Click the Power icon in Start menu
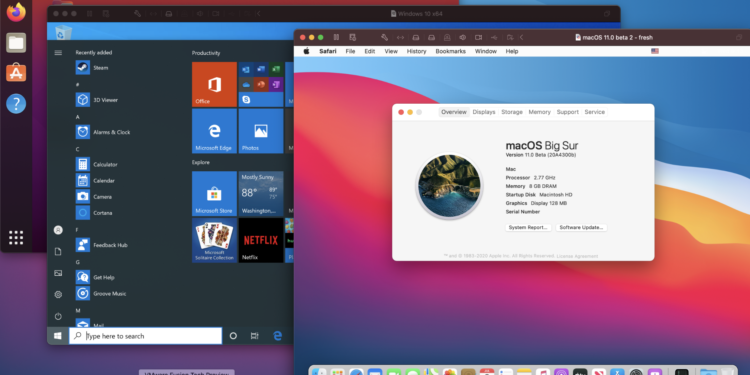This screenshot has width=750, height=375. (x=58, y=316)
